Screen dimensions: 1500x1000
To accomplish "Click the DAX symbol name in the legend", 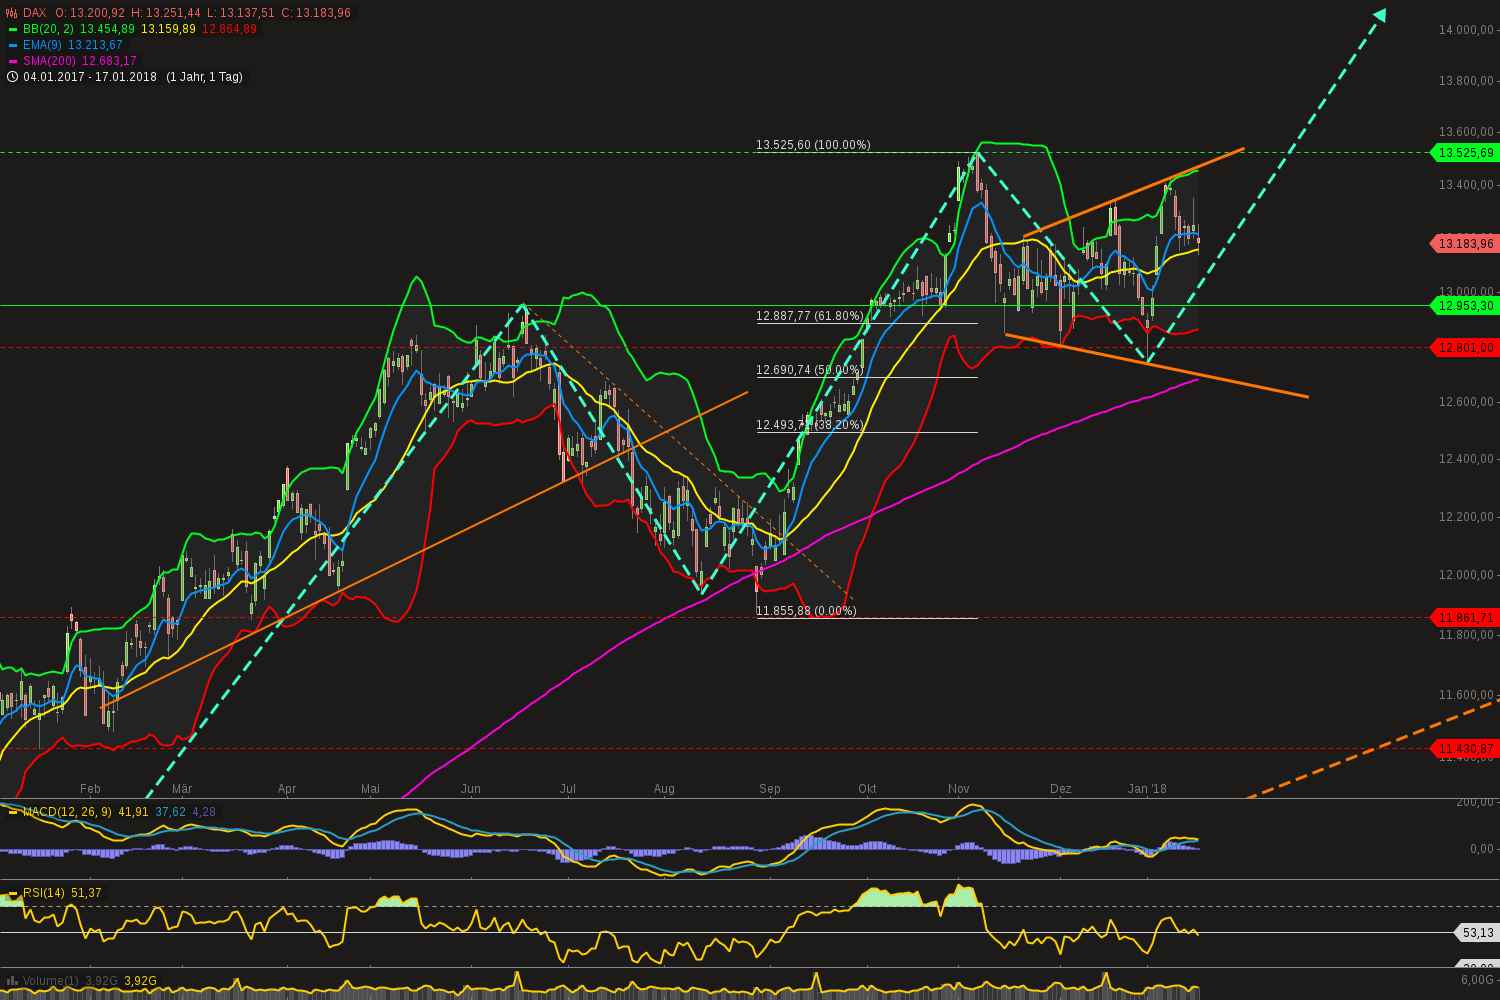I will click(35, 13).
